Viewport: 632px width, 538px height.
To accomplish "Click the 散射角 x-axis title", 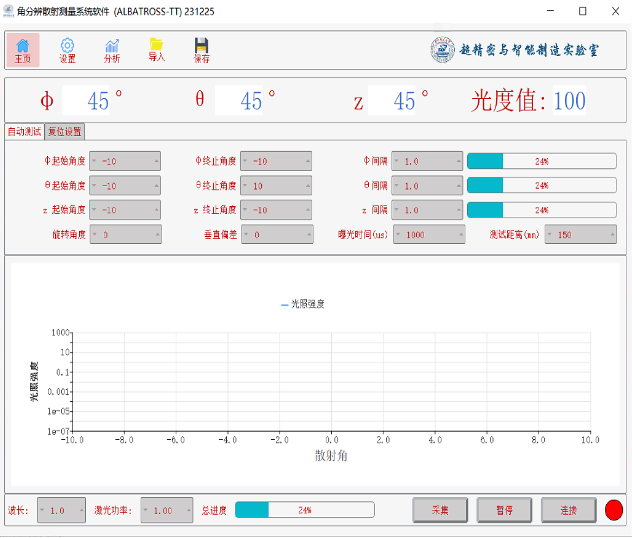I will point(331,456).
